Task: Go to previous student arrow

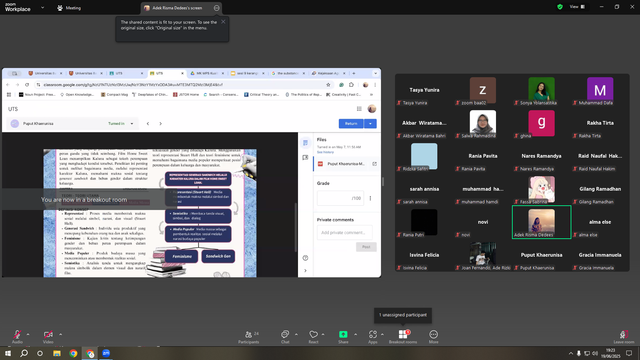Action: pyautogui.click(x=148, y=123)
